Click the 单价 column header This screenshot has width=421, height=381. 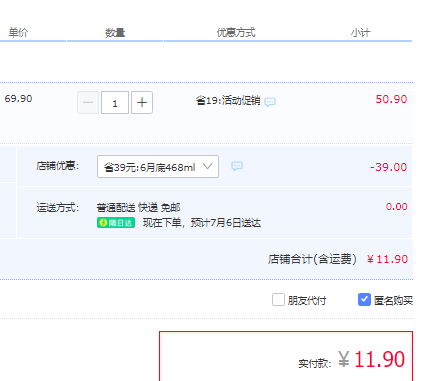pos(18,33)
